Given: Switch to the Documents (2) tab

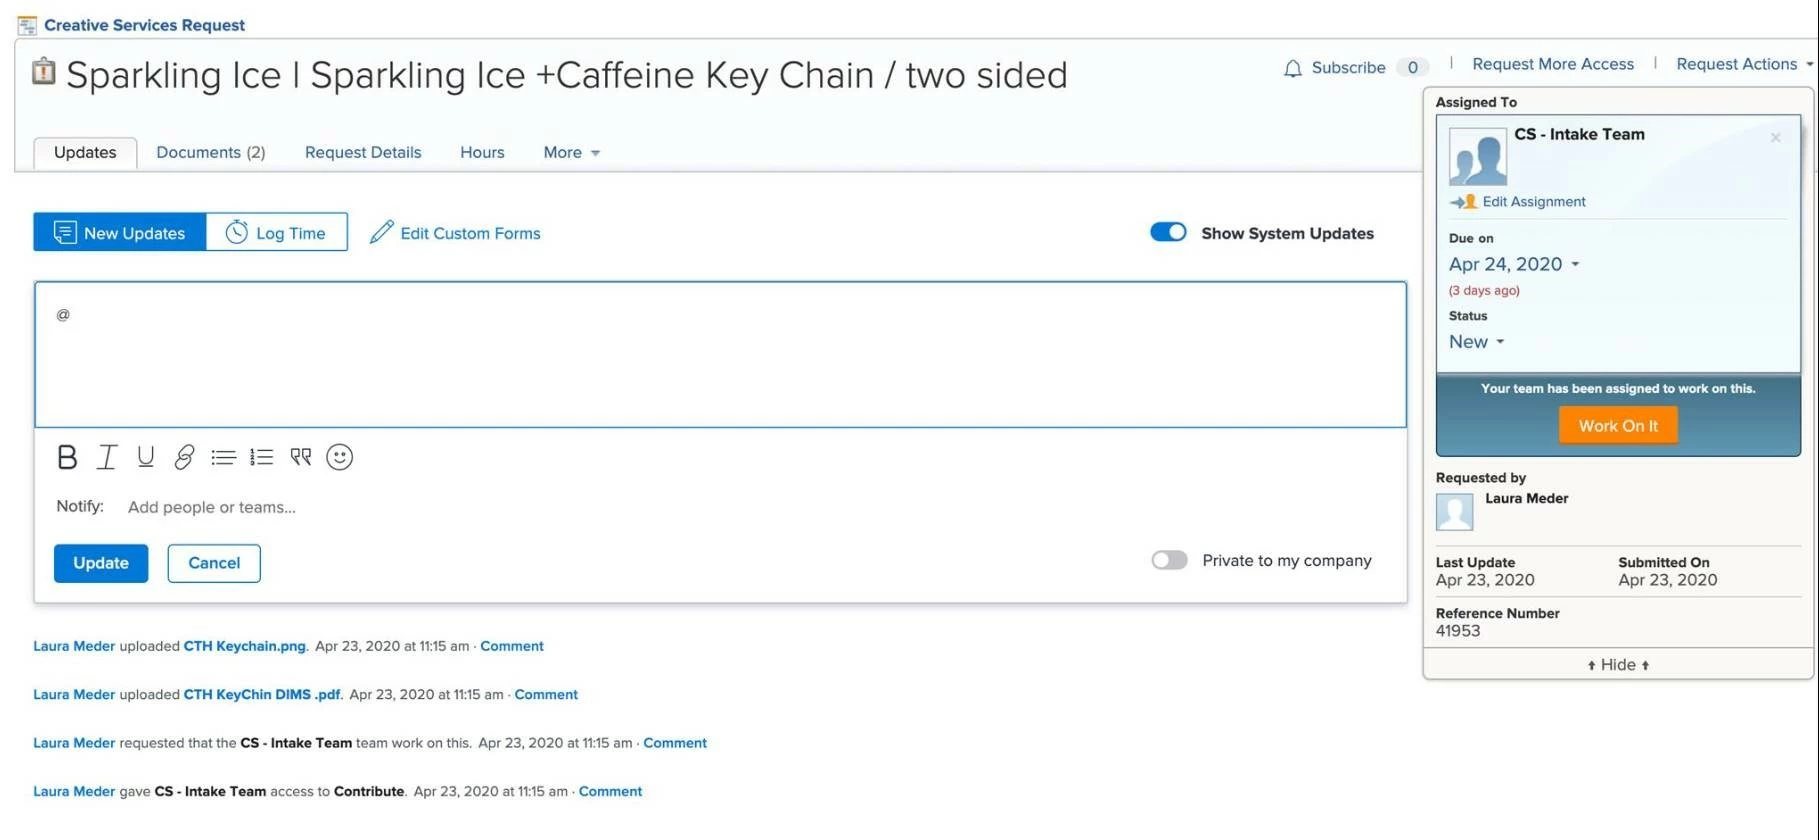Looking at the screenshot, I should [210, 152].
